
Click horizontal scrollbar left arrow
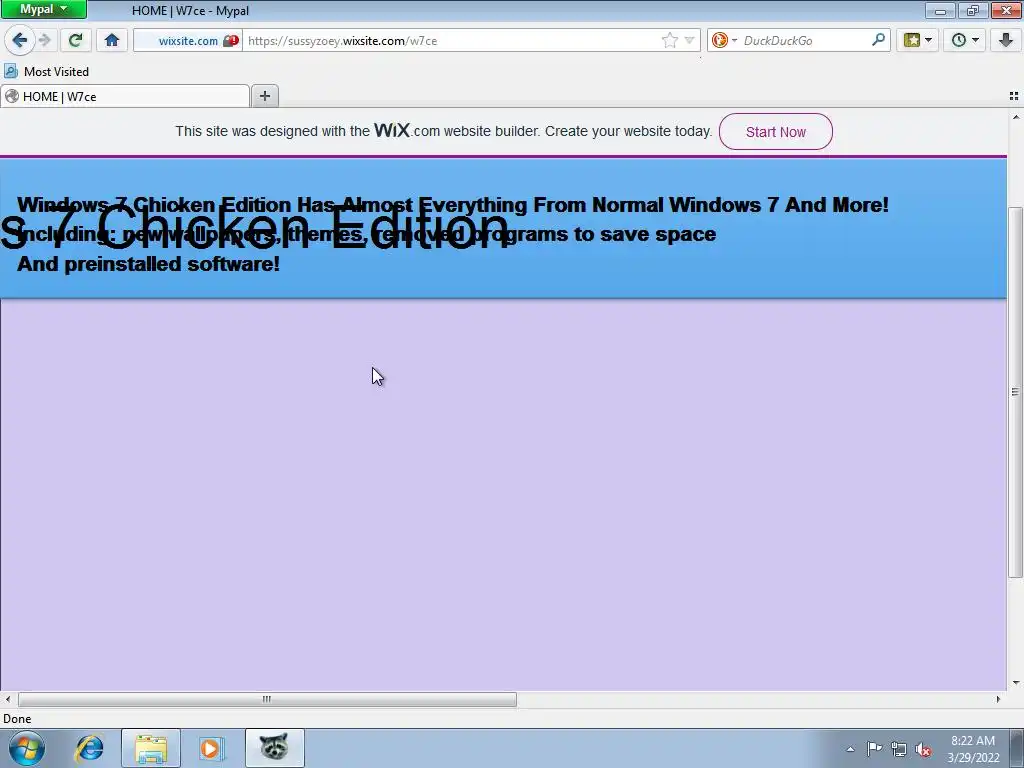pyautogui.click(x=7, y=699)
